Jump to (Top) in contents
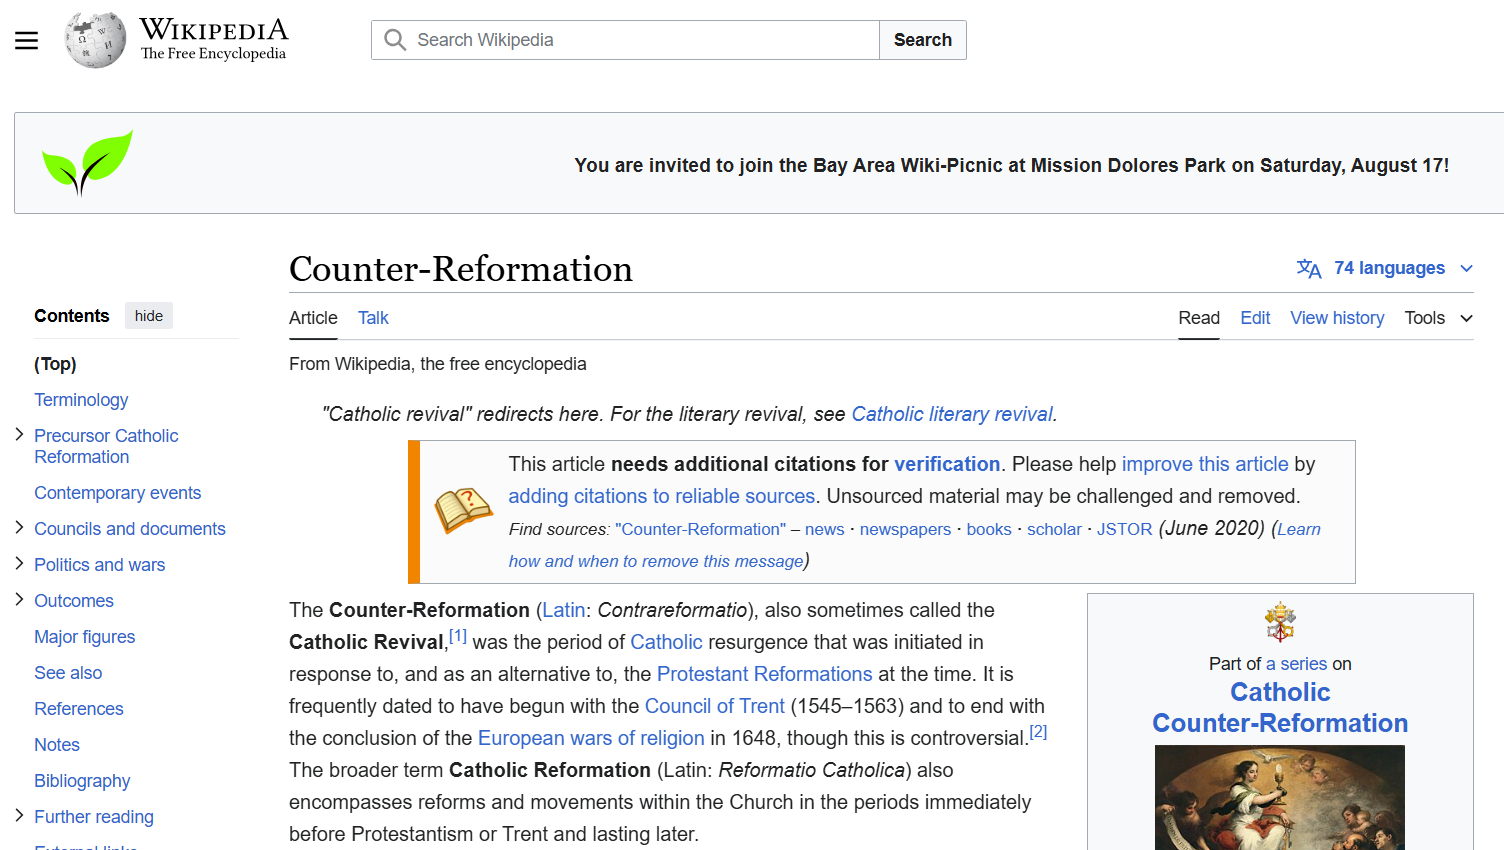 [x=55, y=364]
